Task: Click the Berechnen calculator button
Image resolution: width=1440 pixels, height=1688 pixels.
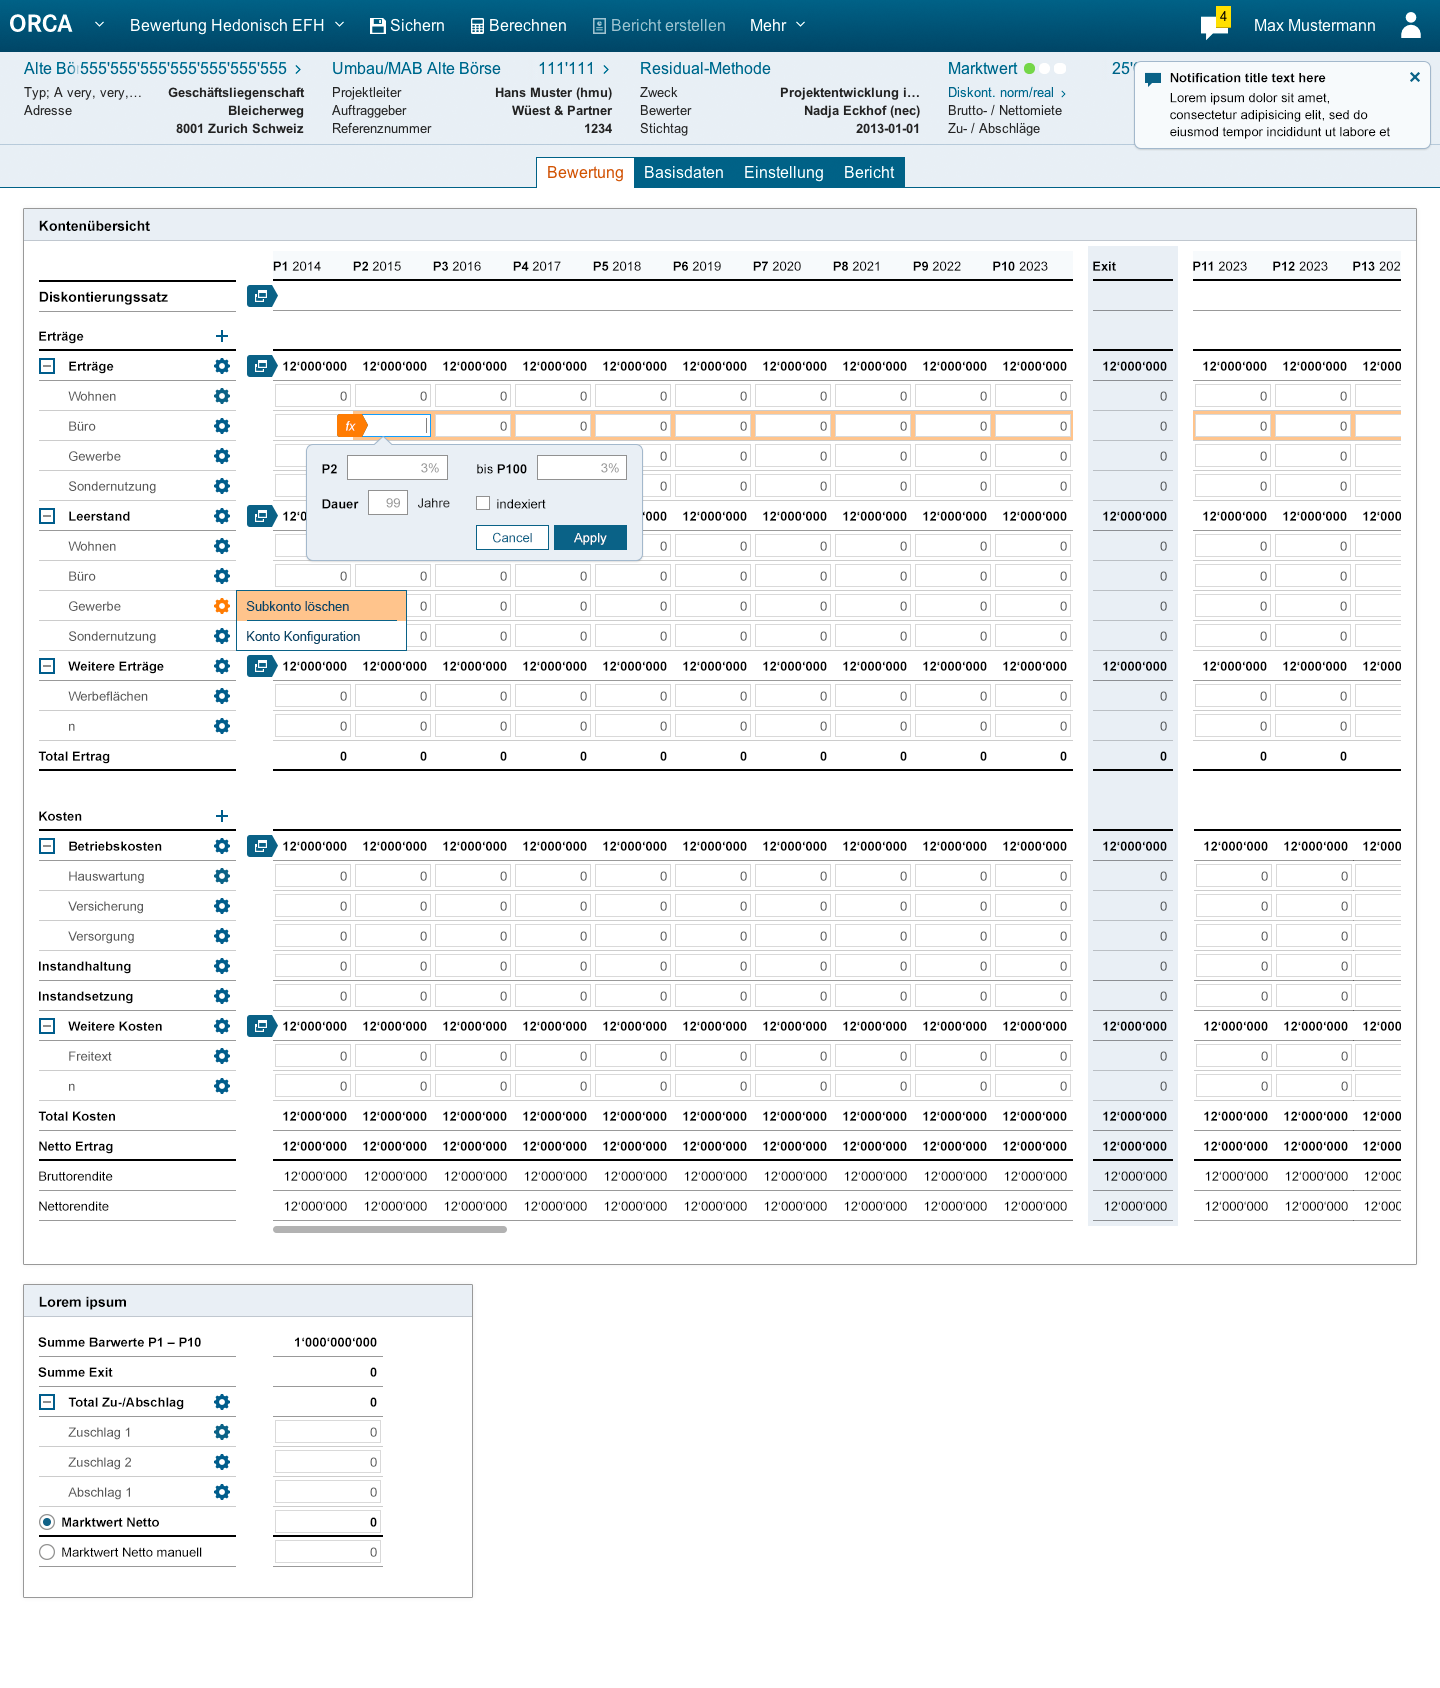Action: 518,25
